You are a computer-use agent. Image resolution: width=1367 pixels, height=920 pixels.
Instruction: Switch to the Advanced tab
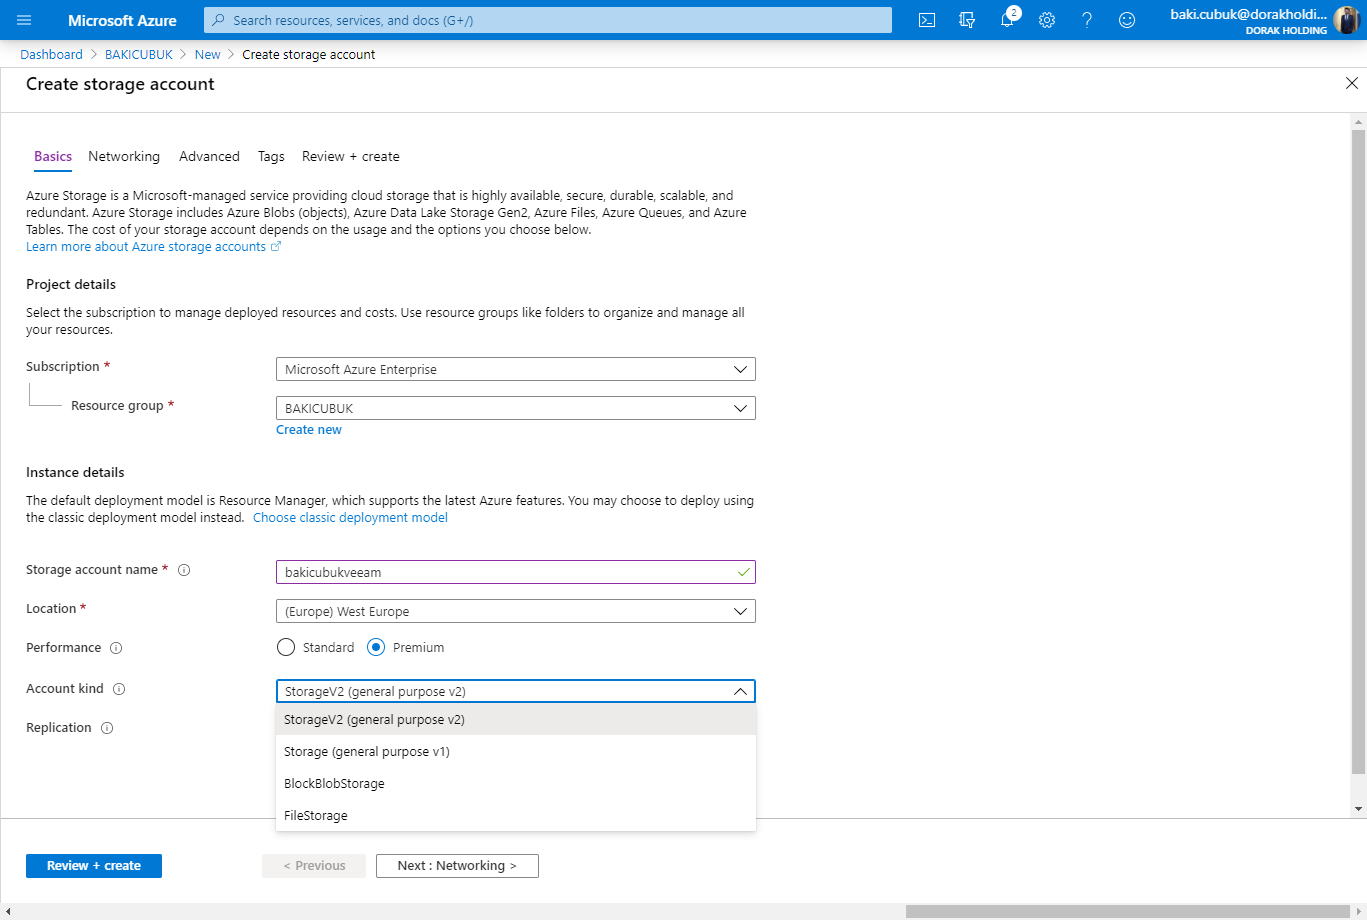[209, 156]
